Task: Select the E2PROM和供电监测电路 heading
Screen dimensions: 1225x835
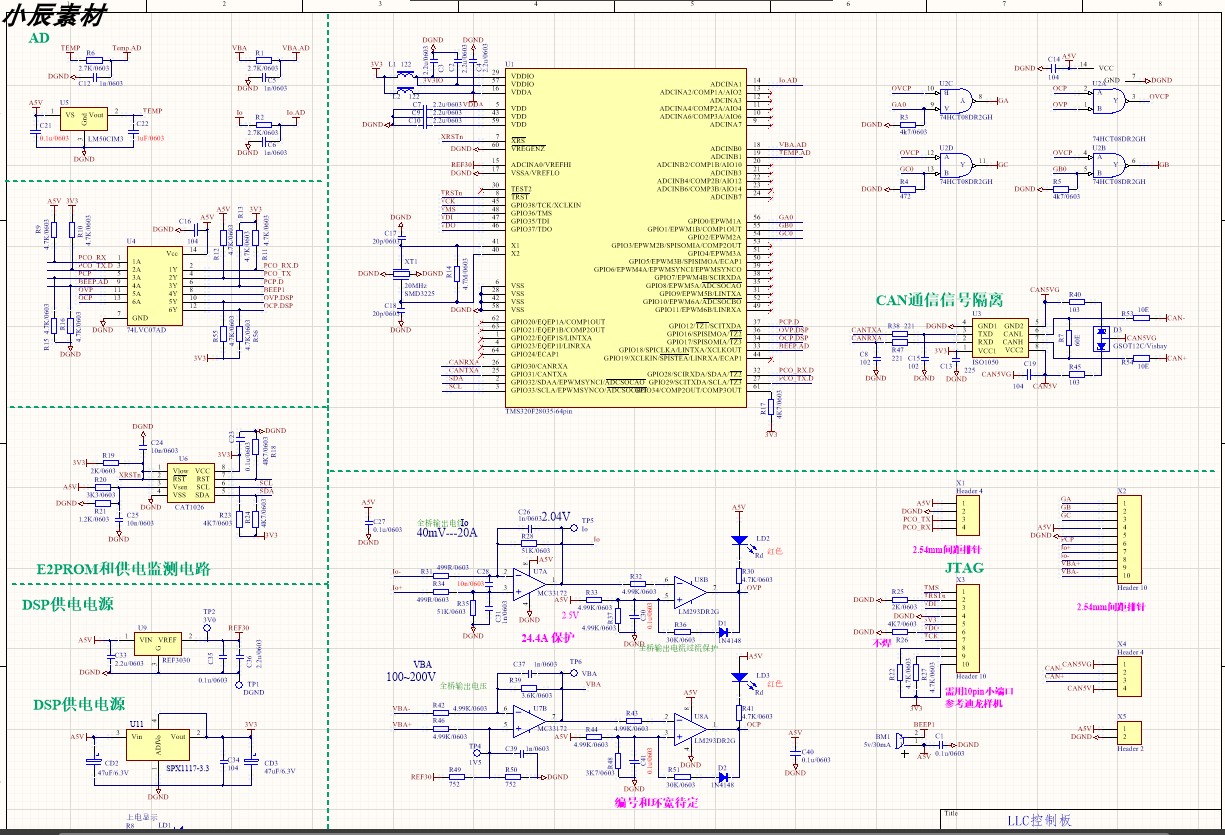Action: coord(123,569)
